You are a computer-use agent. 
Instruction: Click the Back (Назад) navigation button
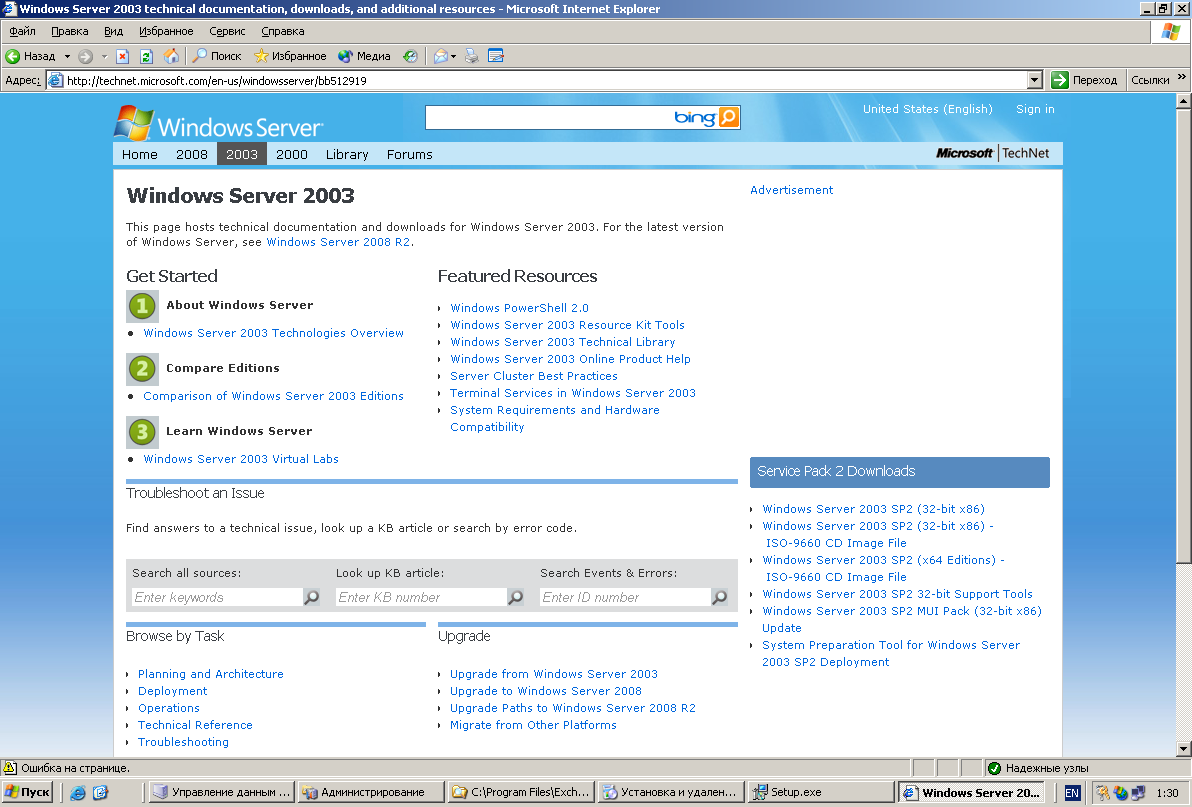pos(31,56)
